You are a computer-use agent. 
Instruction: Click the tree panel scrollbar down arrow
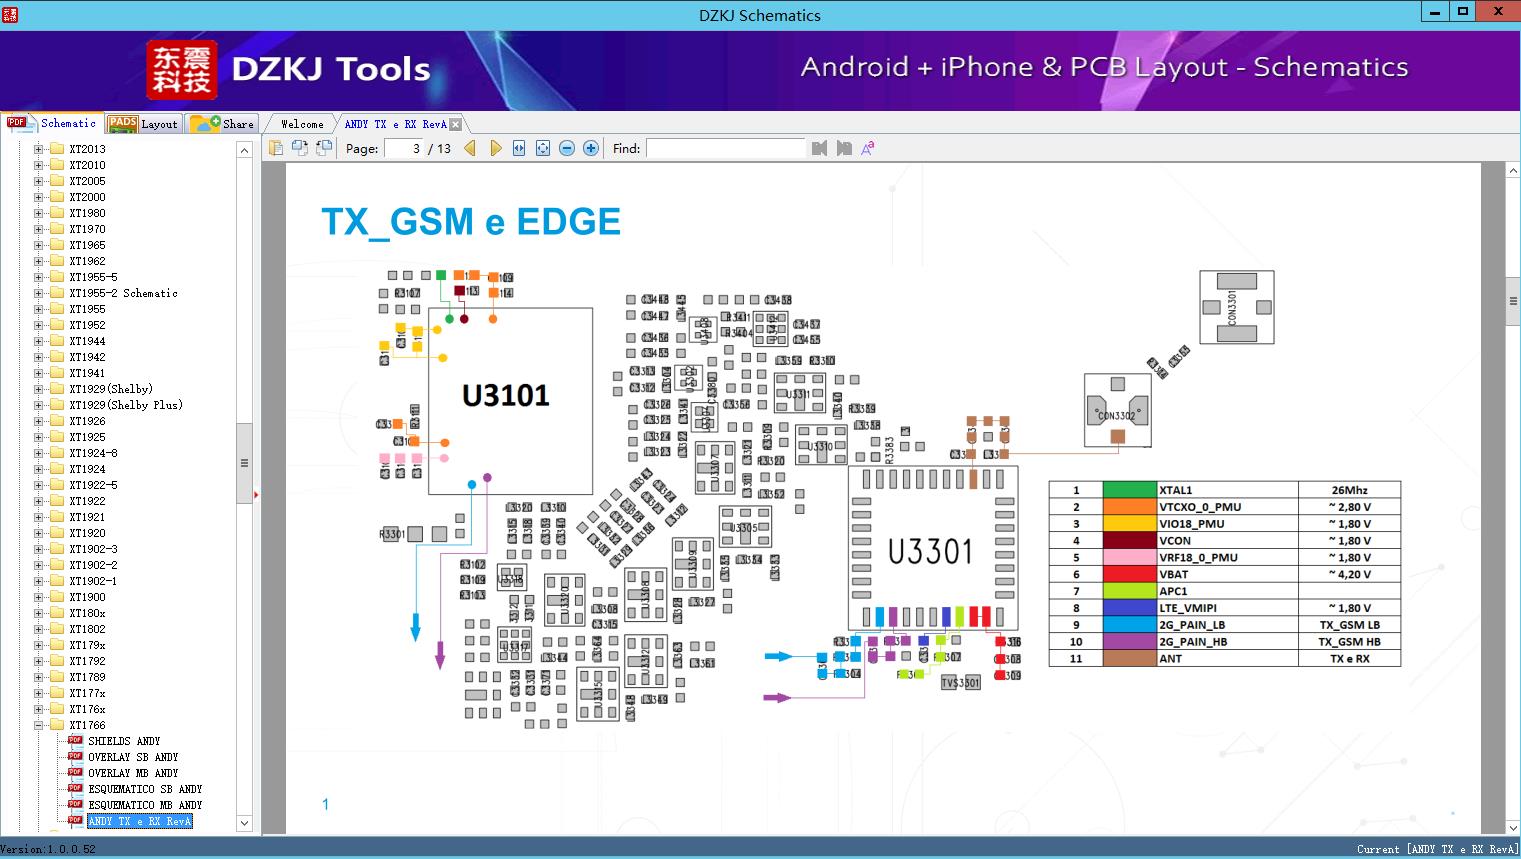pyautogui.click(x=244, y=823)
